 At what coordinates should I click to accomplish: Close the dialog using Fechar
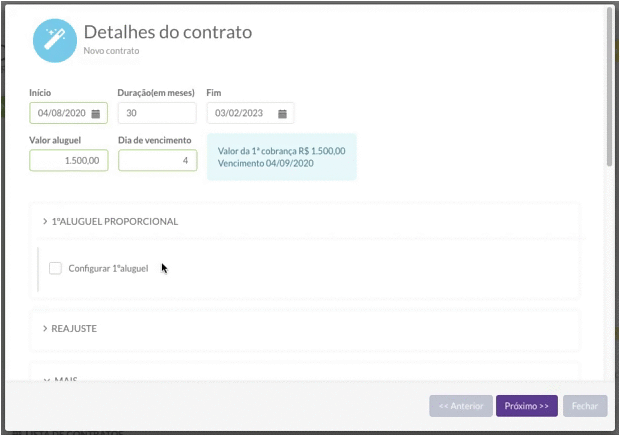coord(584,406)
